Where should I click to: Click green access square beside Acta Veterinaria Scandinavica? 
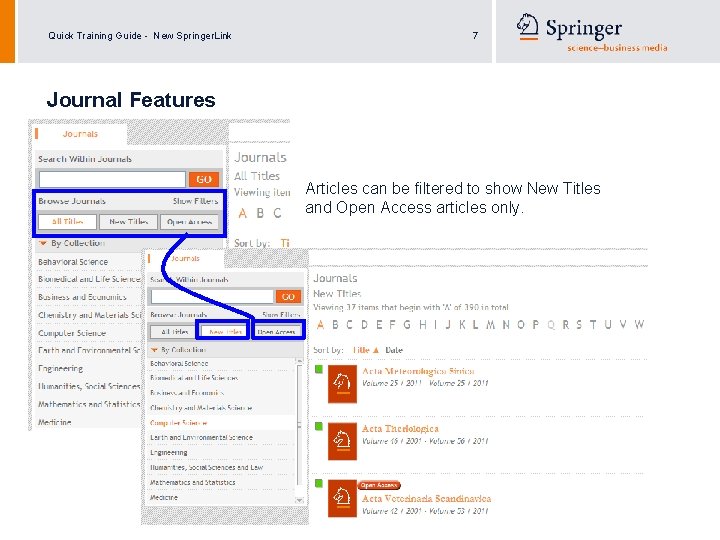coord(319,483)
